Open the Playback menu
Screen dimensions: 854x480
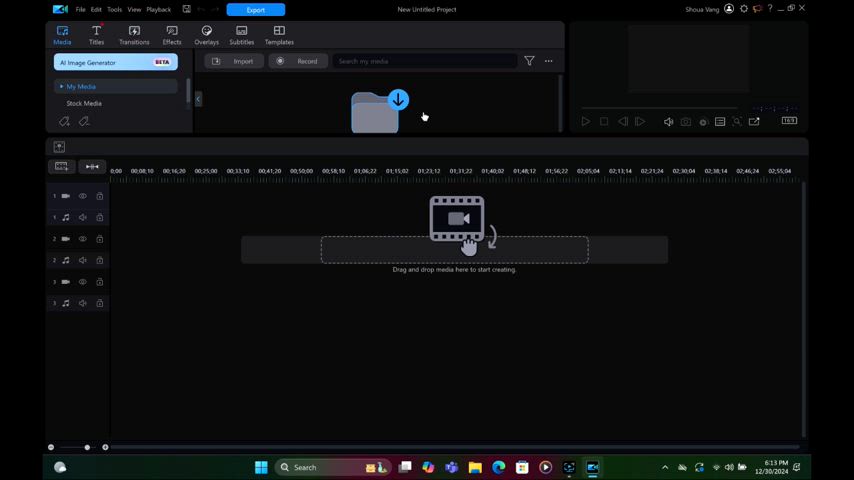158,9
